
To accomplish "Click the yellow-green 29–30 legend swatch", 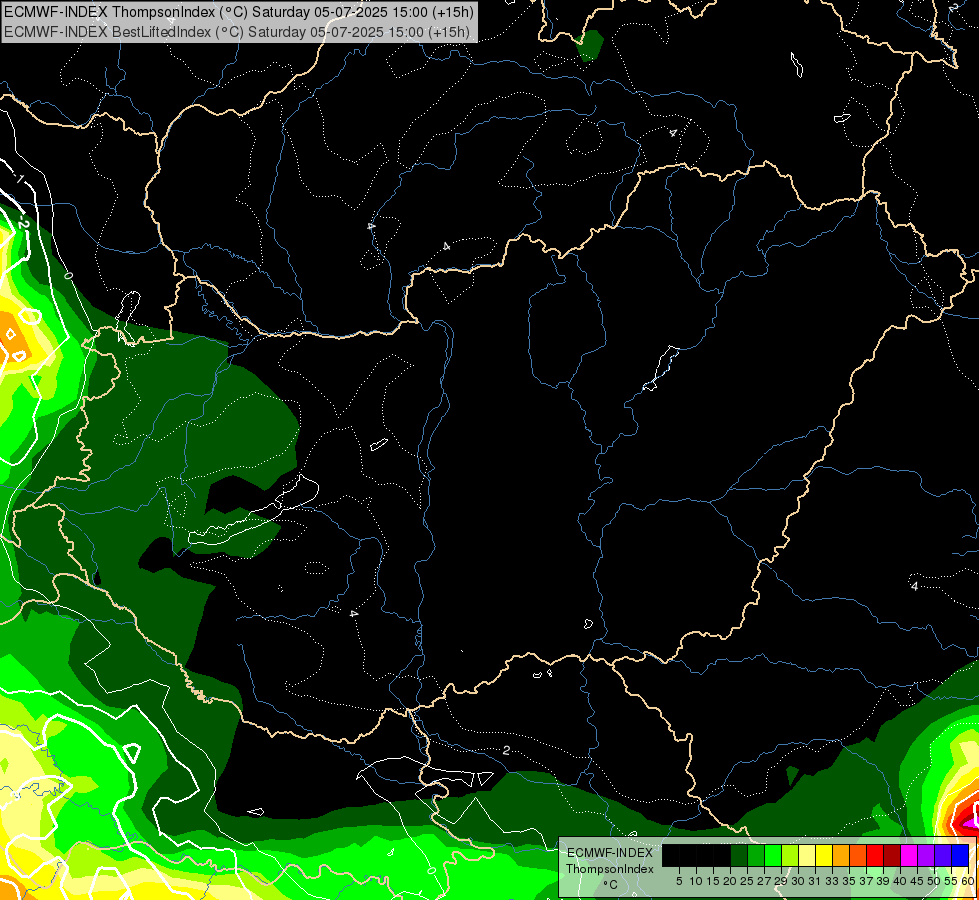I will click(x=790, y=855).
